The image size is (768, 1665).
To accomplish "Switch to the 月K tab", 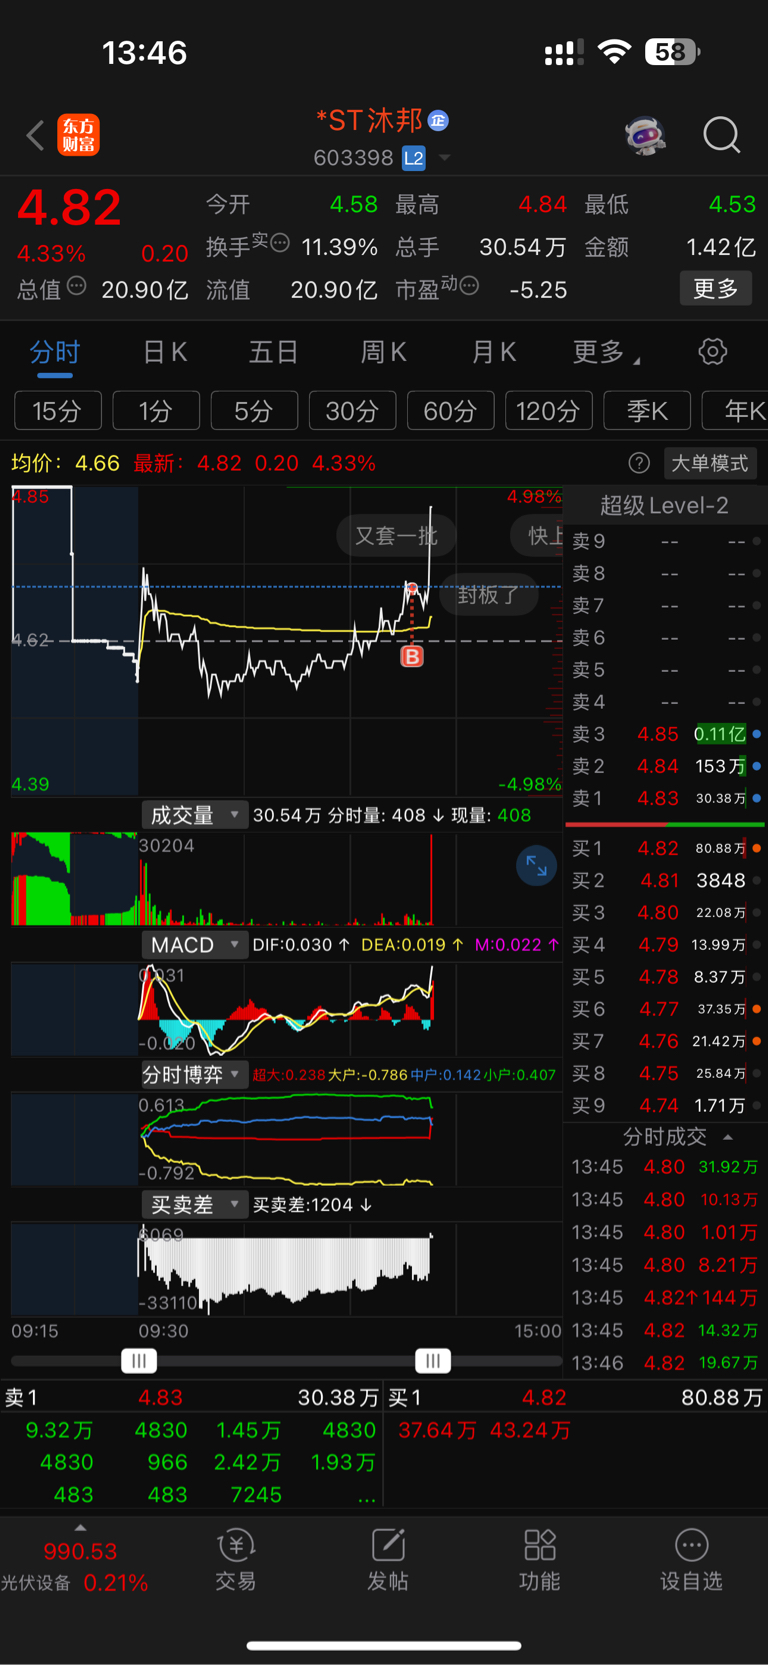I will 493,352.
